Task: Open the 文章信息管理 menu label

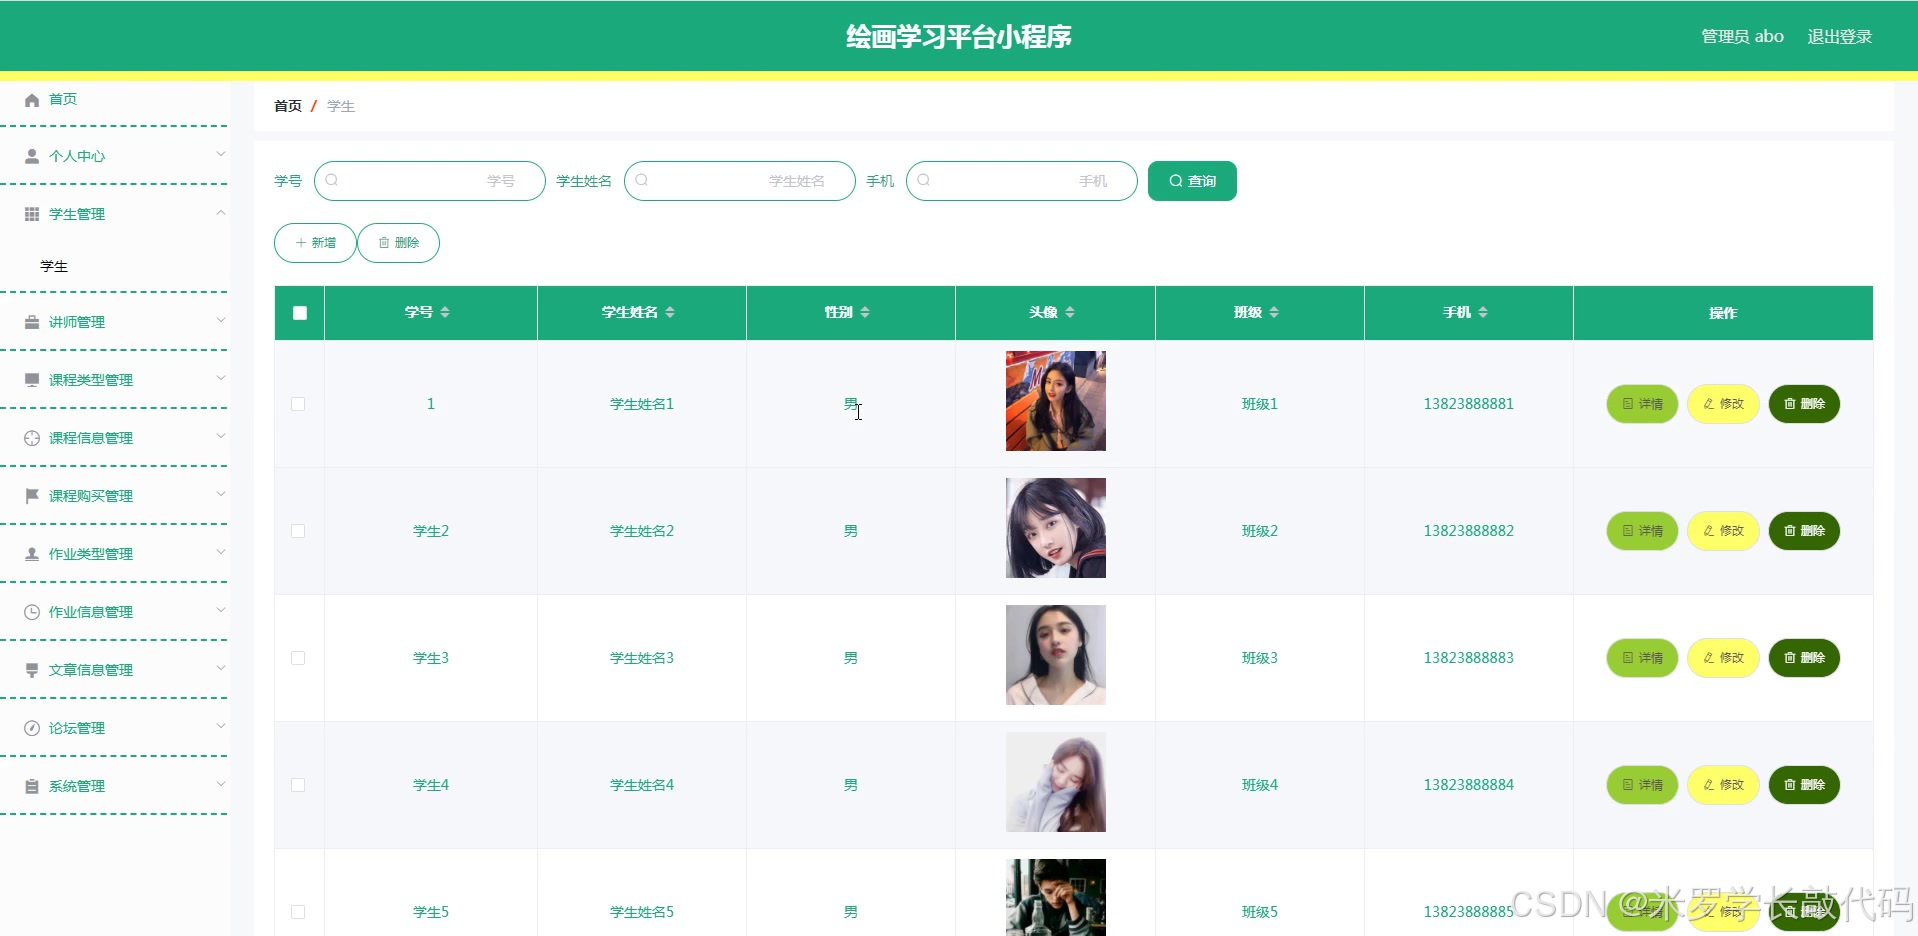Action: pyautogui.click(x=91, y=670)
